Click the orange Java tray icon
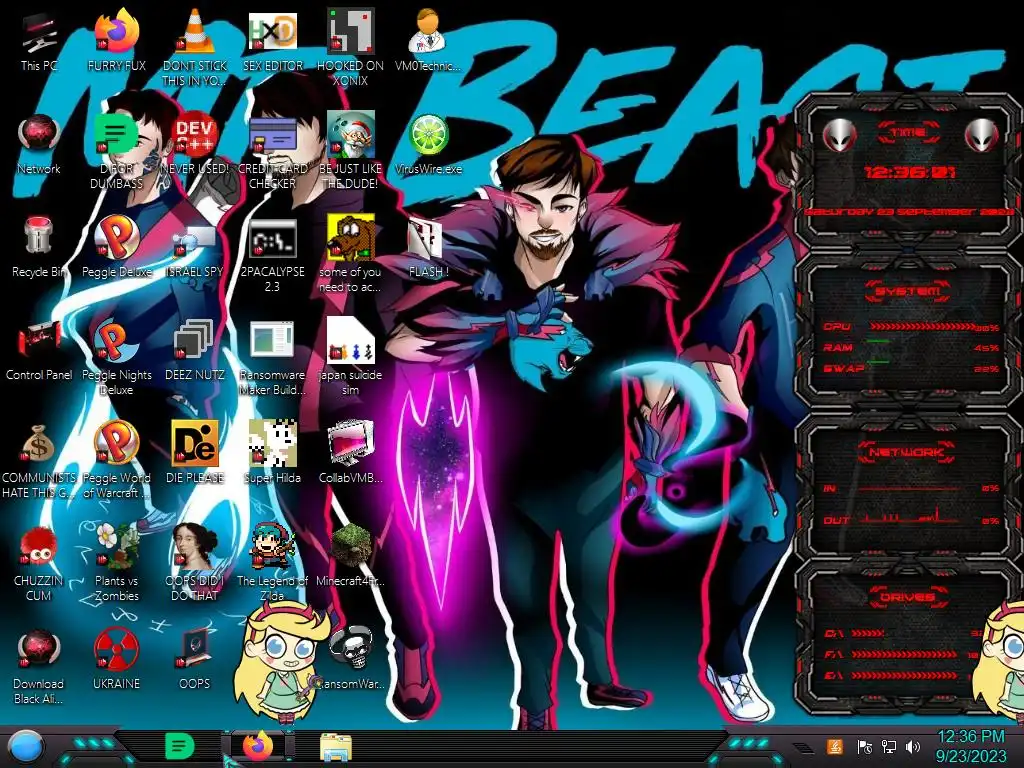1024x768 pixels. tap(835, 747)
